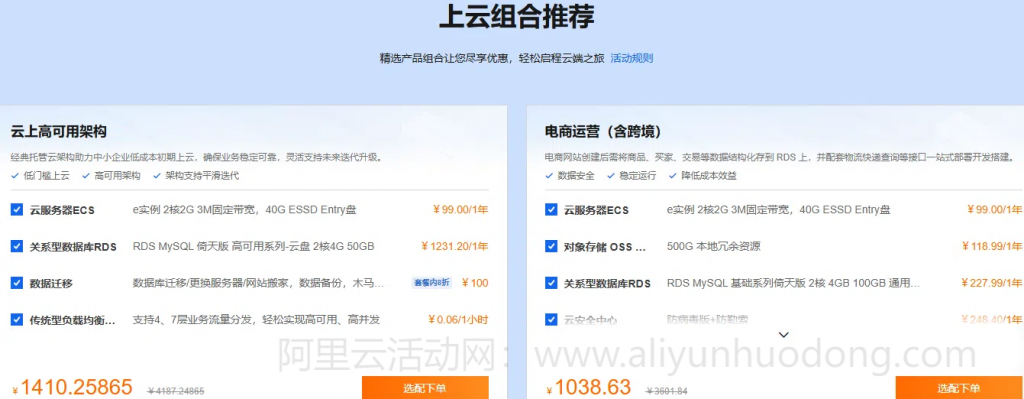Click the 电商网站创建后需将商品 card description

pos(779,157)
